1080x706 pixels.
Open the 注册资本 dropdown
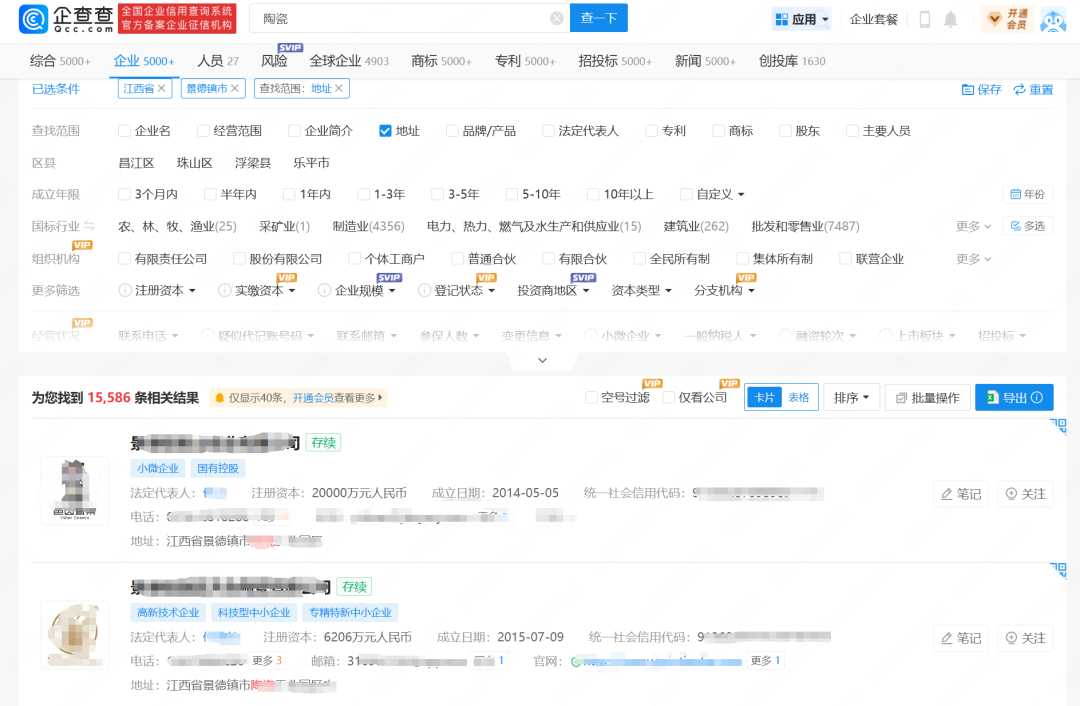pyautogui.click(x=165, y=291)
